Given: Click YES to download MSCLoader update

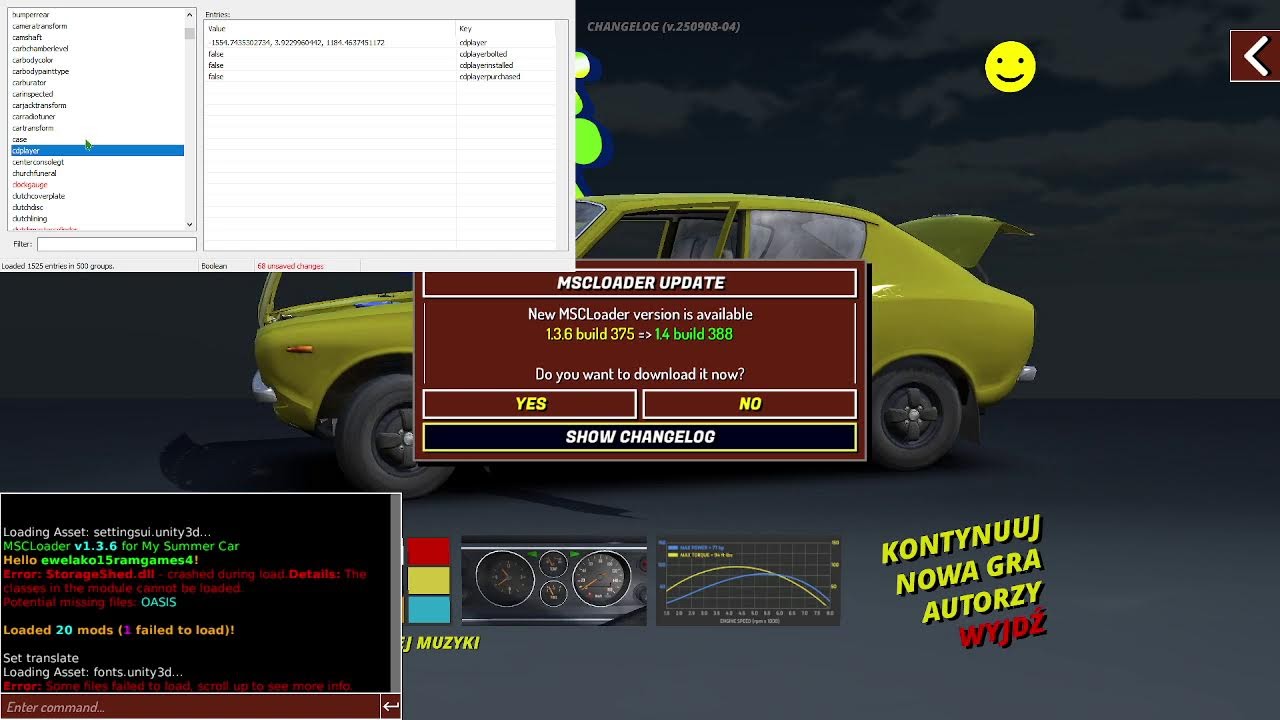Looking at the screenshot, I should tap(530, 404).
